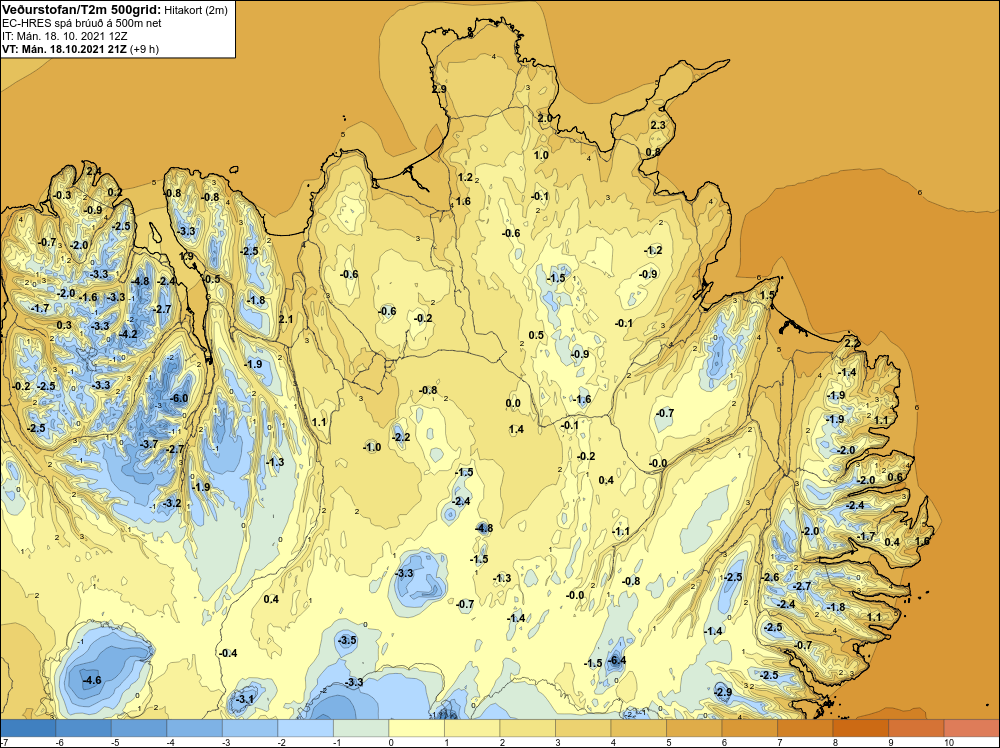Click the '-7' legend scale label
The height and width of the screenshot is (748, 1000).
pyautogui.click(x=4, y=742)
